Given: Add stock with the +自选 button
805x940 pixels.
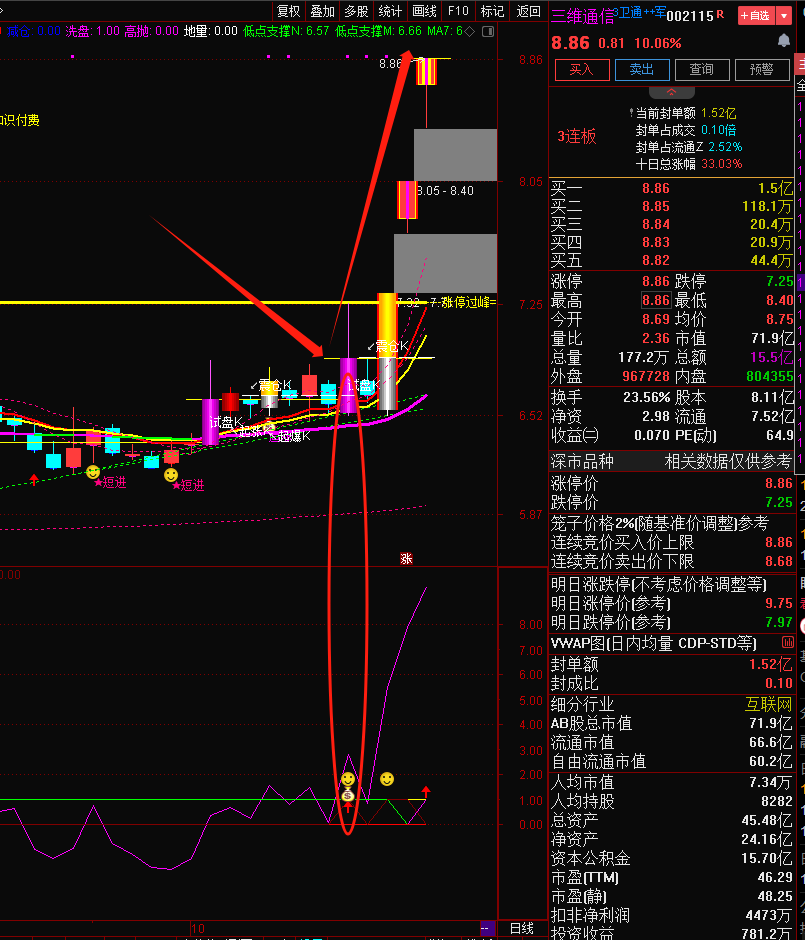Looking at the screenshot, I should click(x=756, y=16).
